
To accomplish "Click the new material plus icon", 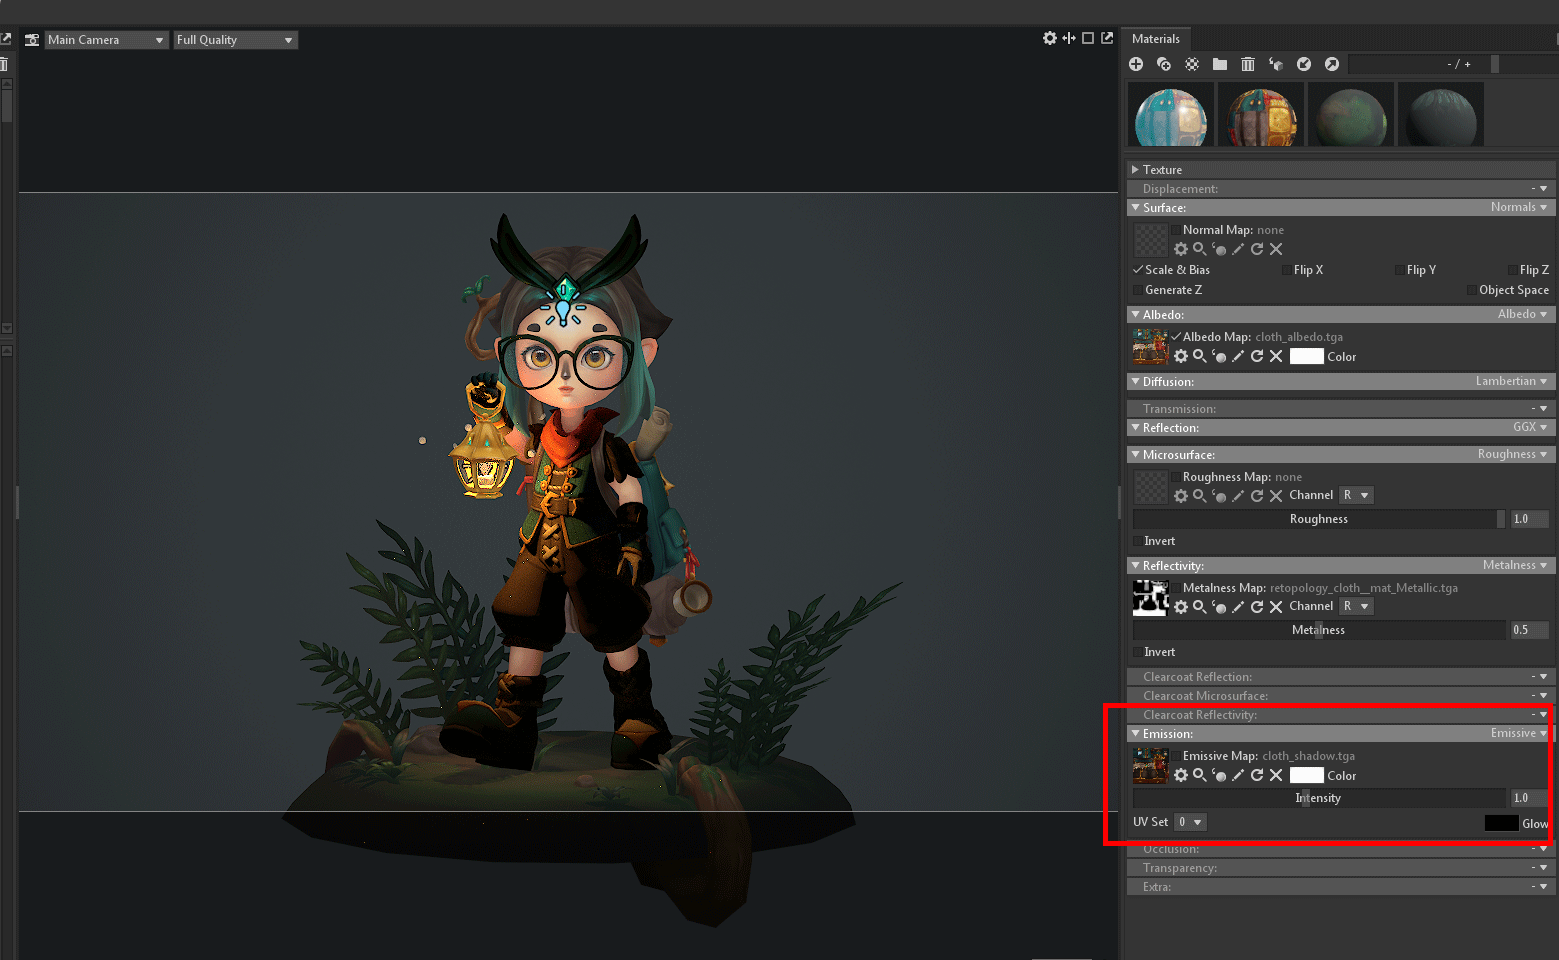I will 1136,64.
